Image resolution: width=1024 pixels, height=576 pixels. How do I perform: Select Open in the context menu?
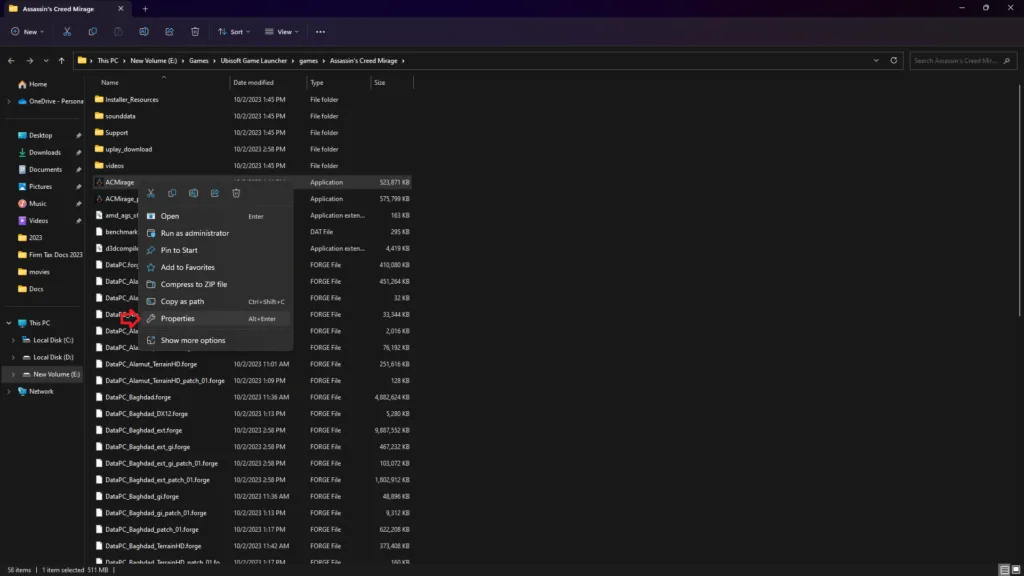215,216
